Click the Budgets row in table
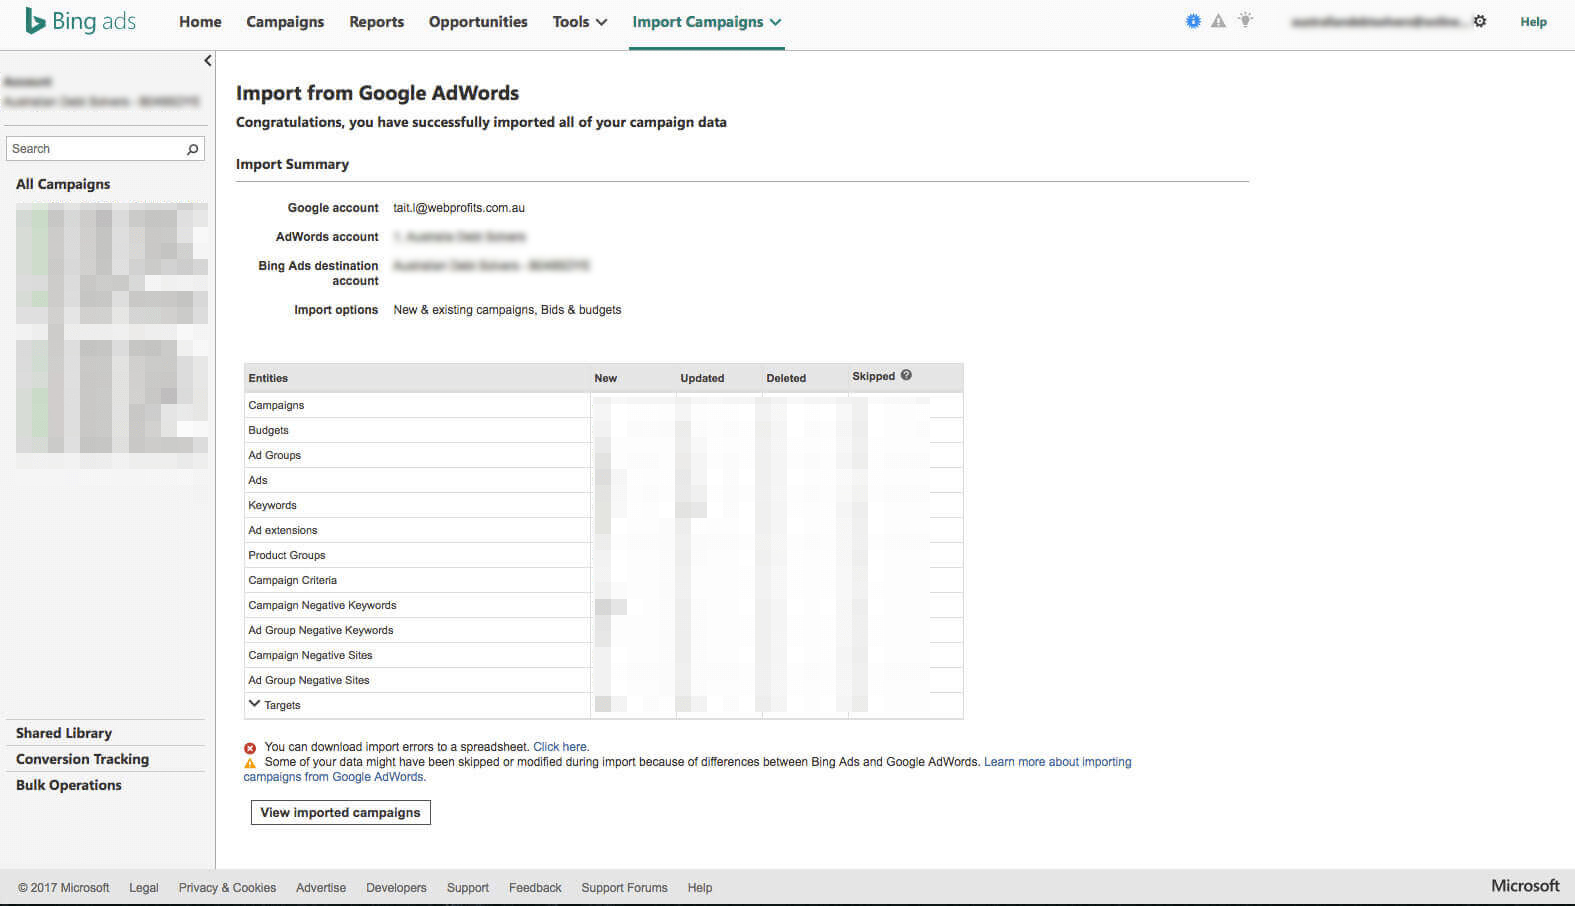The image size is (1575, 906). 603,430
